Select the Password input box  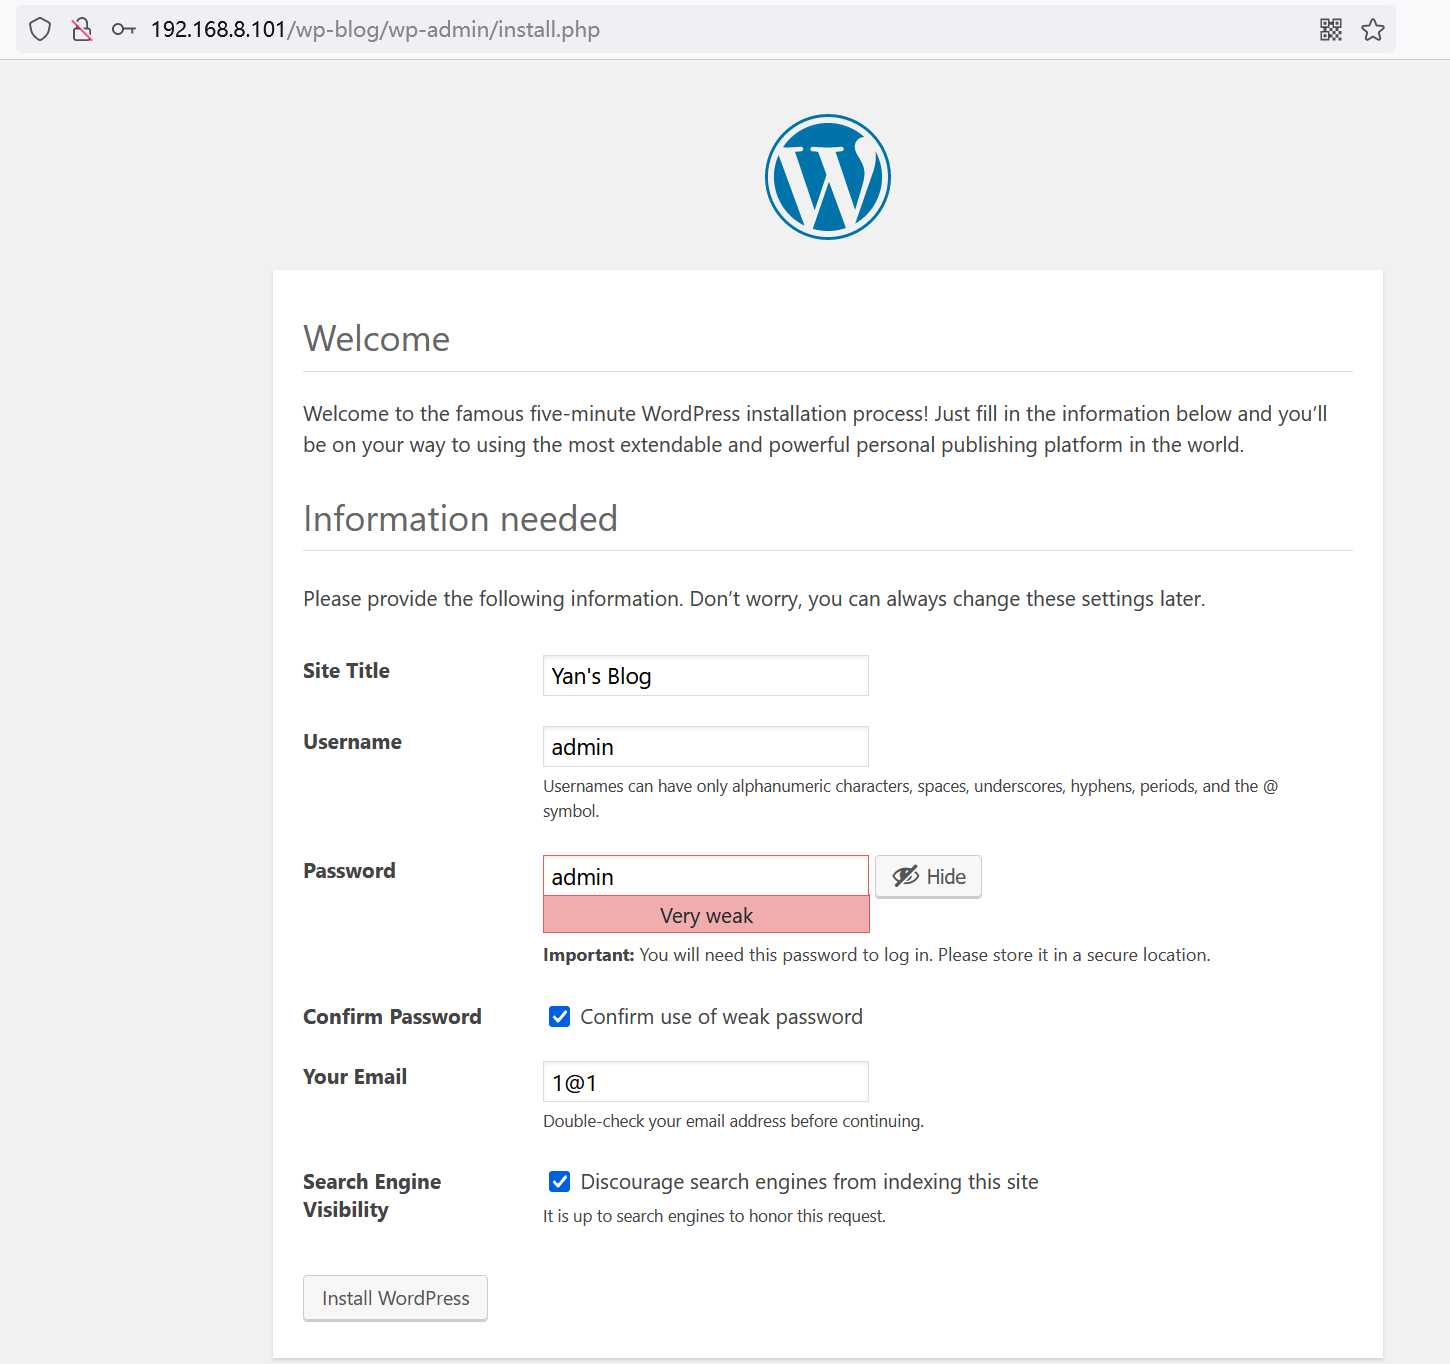[x=705, y=877]
